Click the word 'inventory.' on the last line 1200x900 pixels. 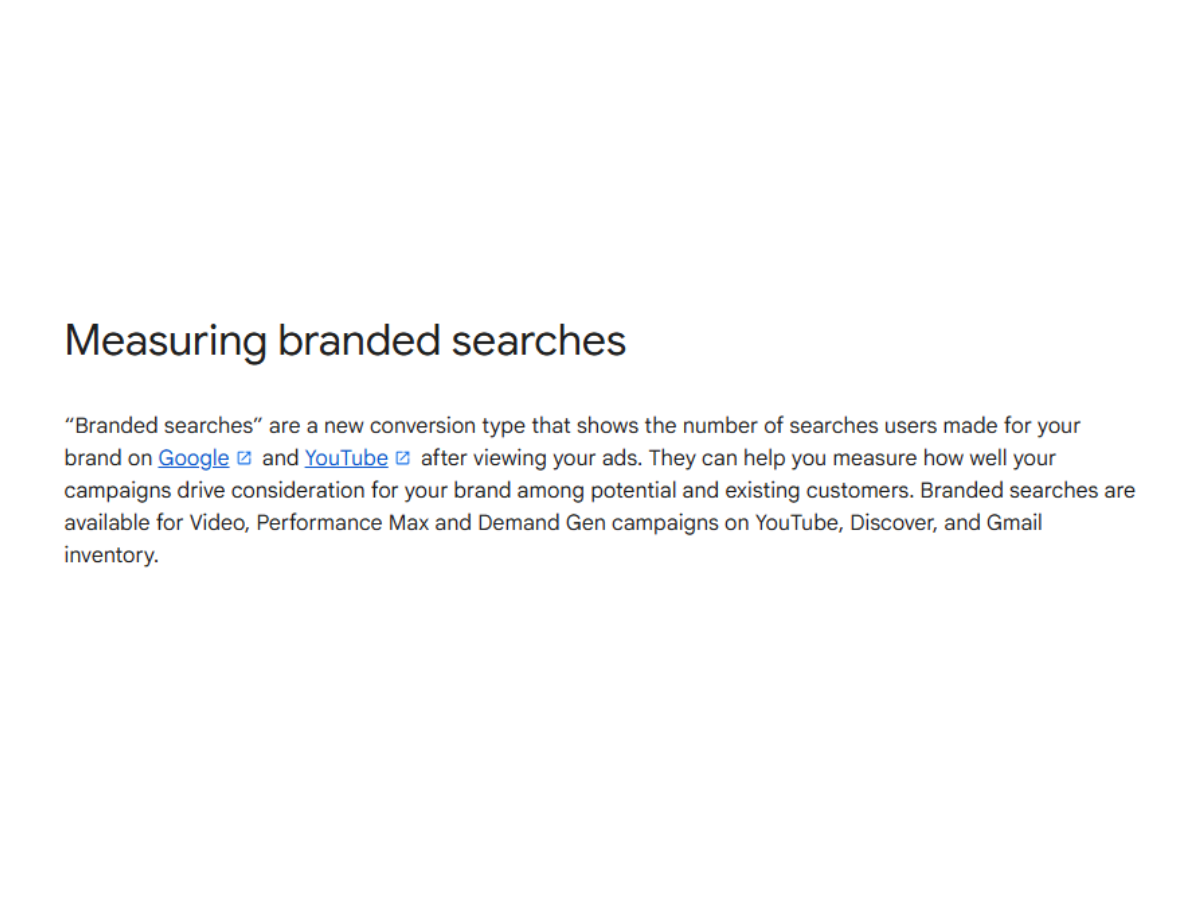[x=111, y=556]
